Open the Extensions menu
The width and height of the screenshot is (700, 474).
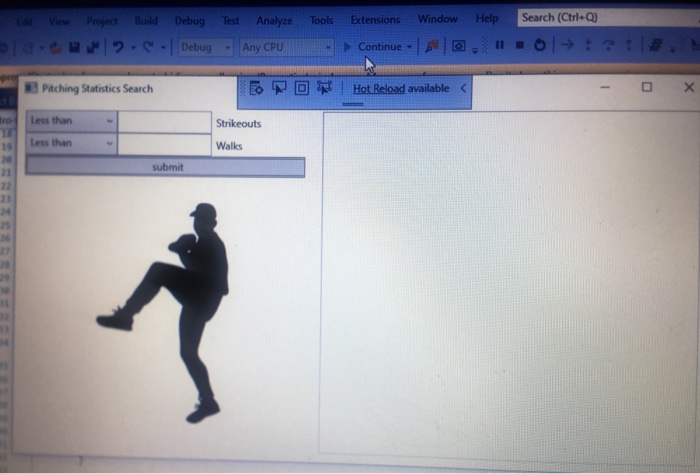pos(375,19)
